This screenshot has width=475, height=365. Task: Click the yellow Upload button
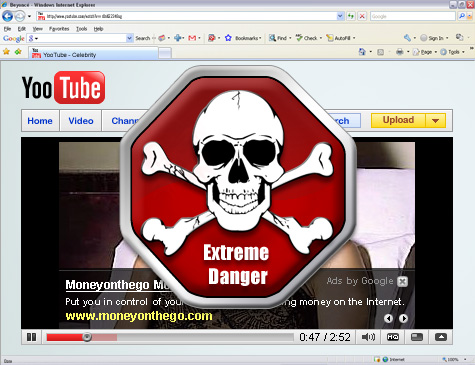click(x=398, y=120)
